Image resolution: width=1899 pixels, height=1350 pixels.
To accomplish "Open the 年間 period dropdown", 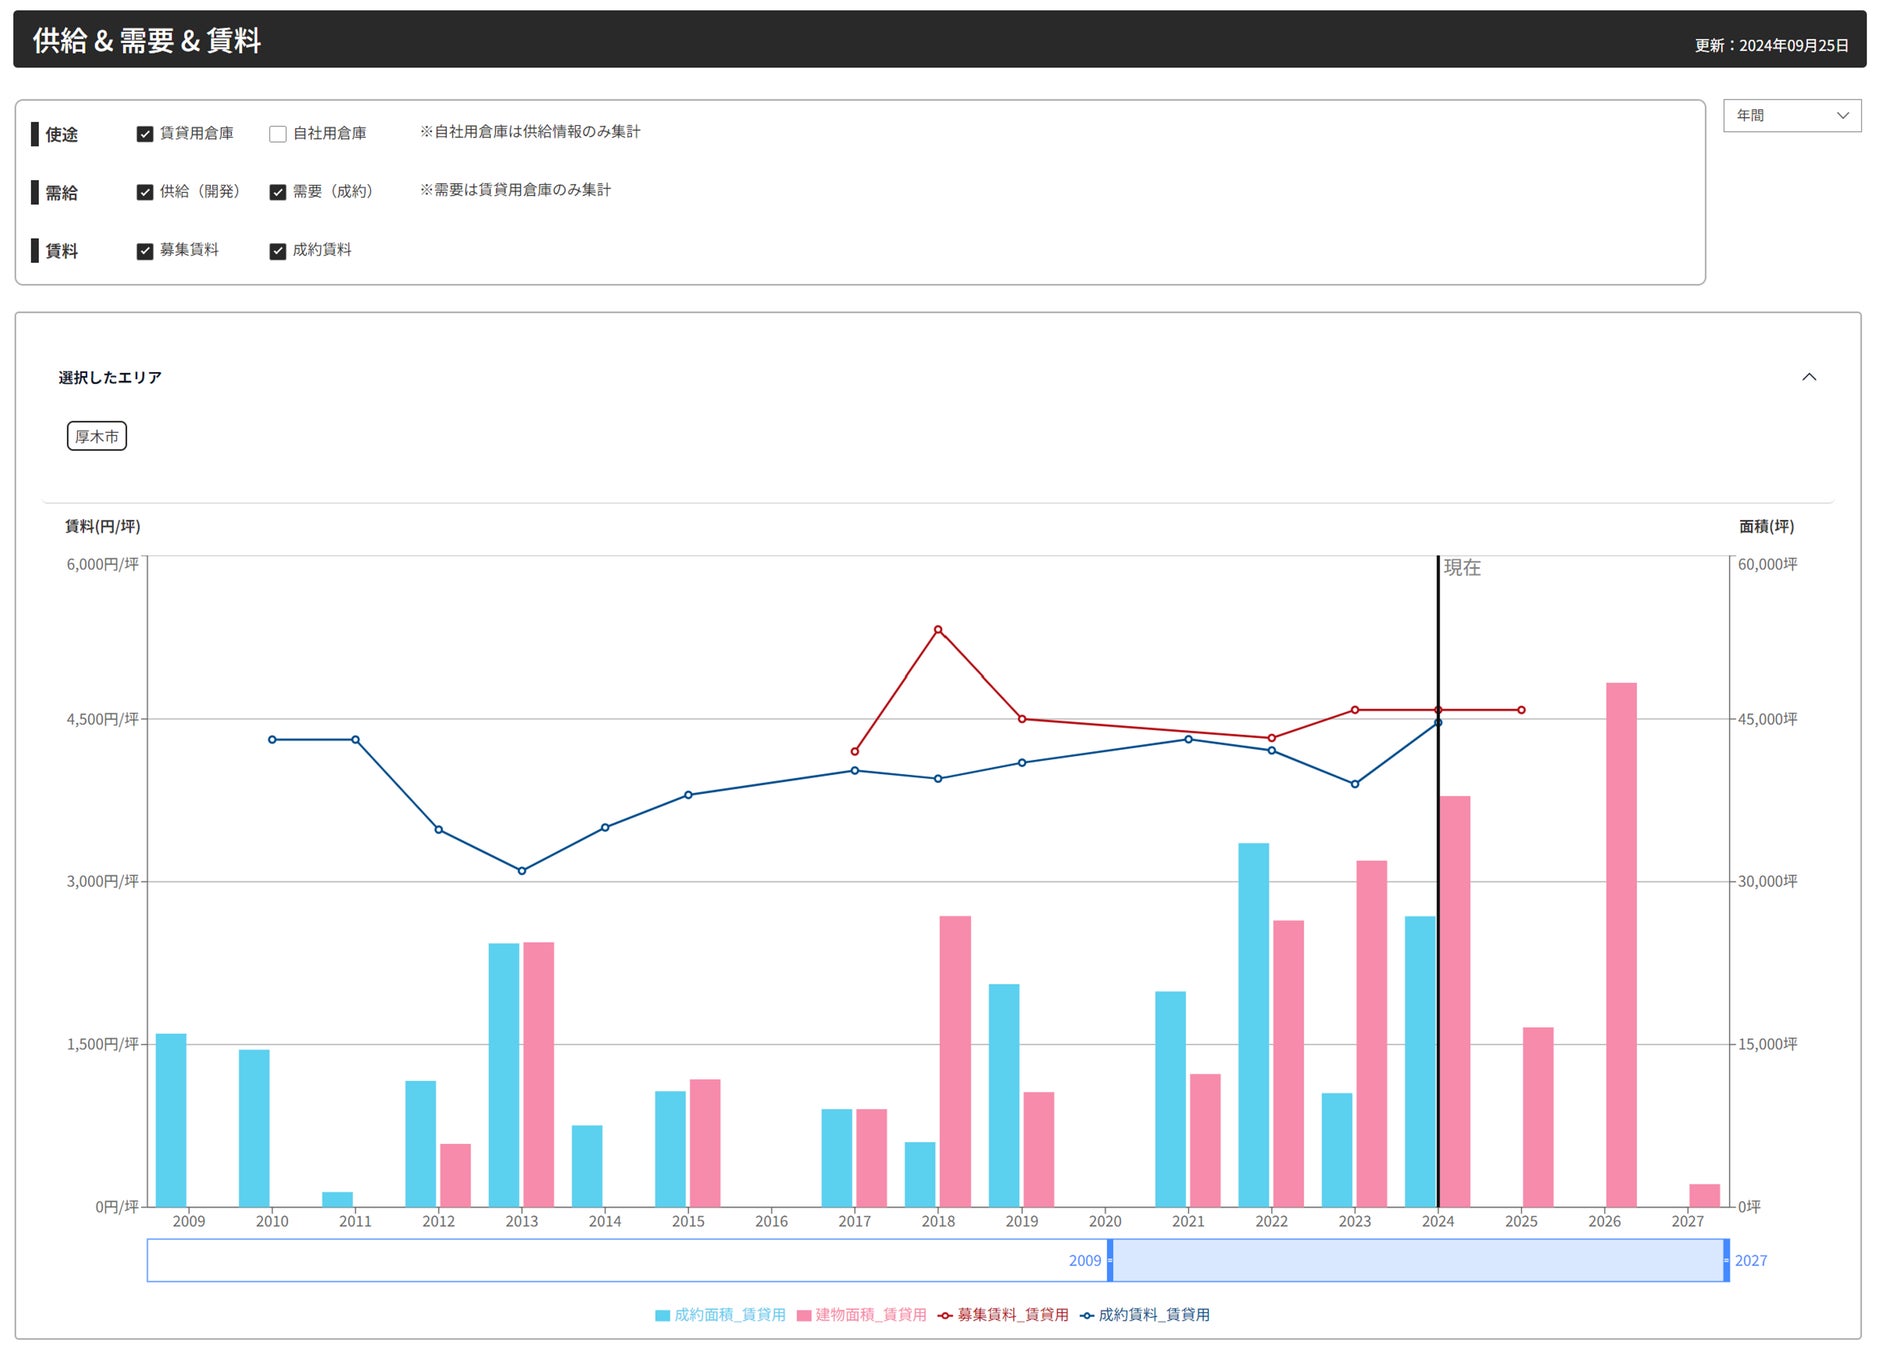I will 1792,116.
